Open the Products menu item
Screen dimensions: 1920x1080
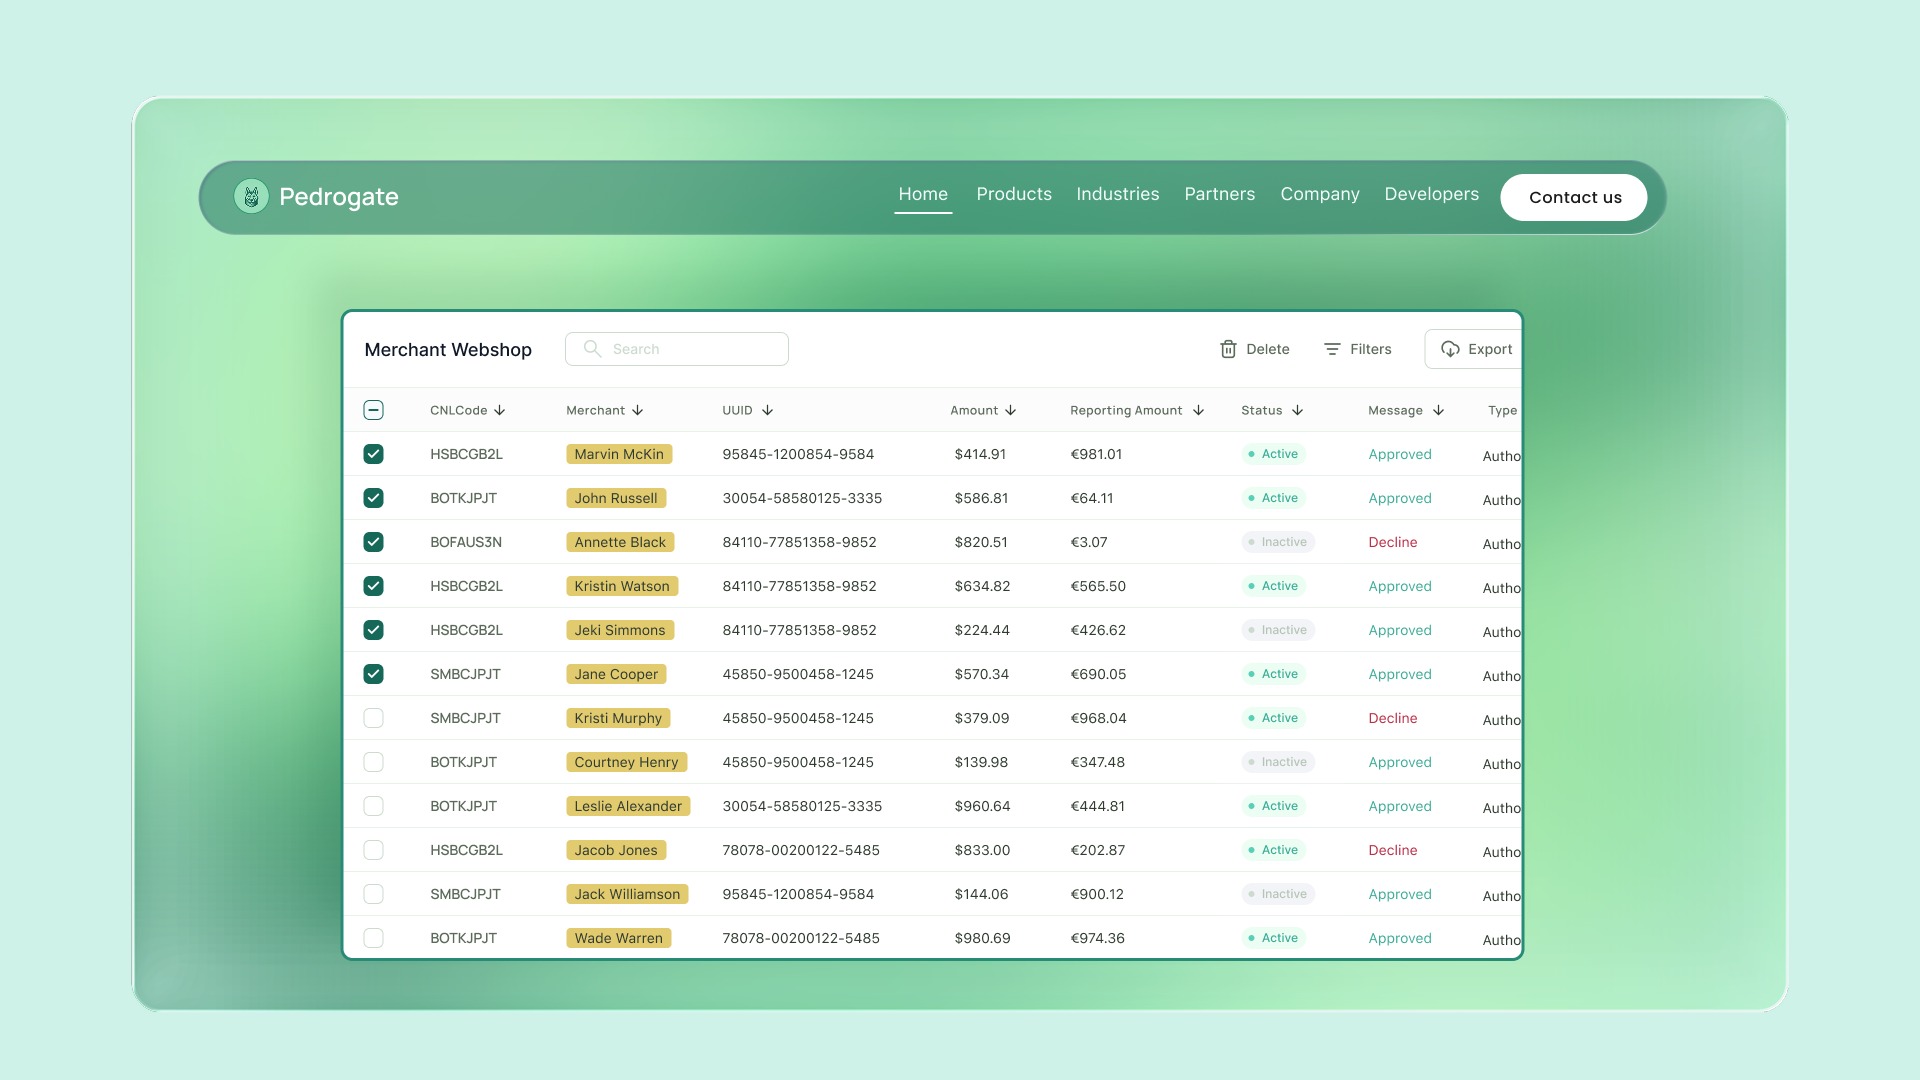1013,194
